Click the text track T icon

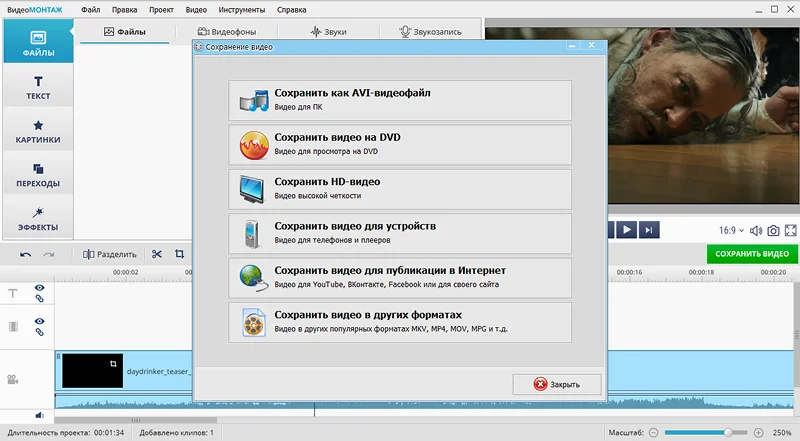13,293
